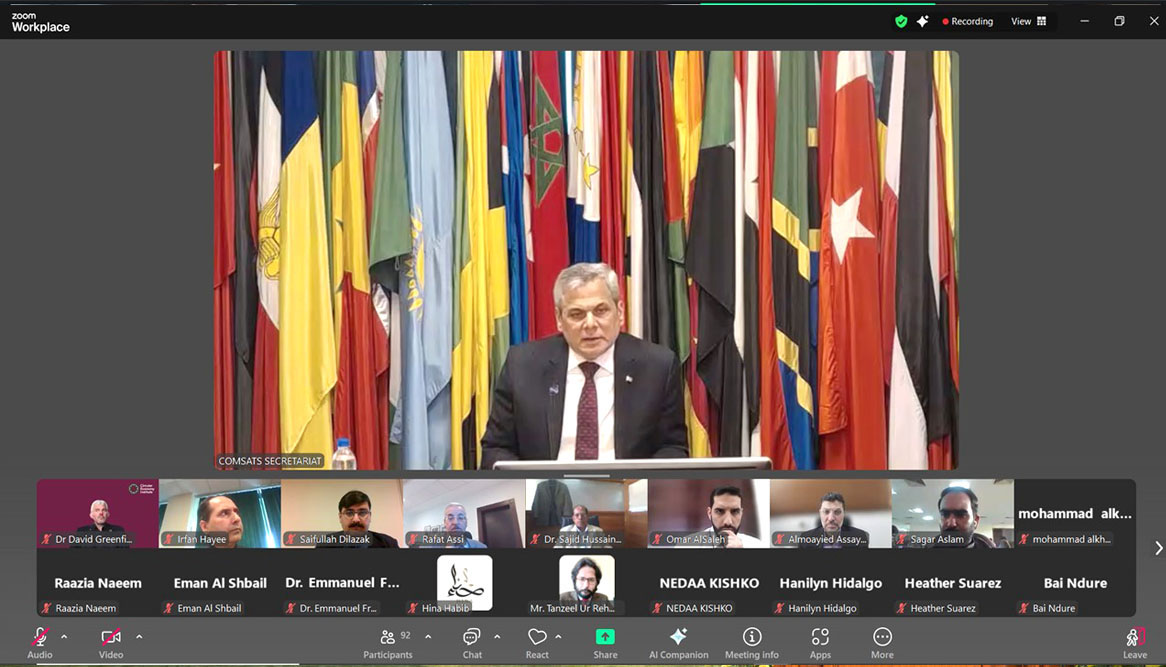Click muted mic icon beside Heather Suarez
Viewport: 1166px width, 667px height.
902,608
